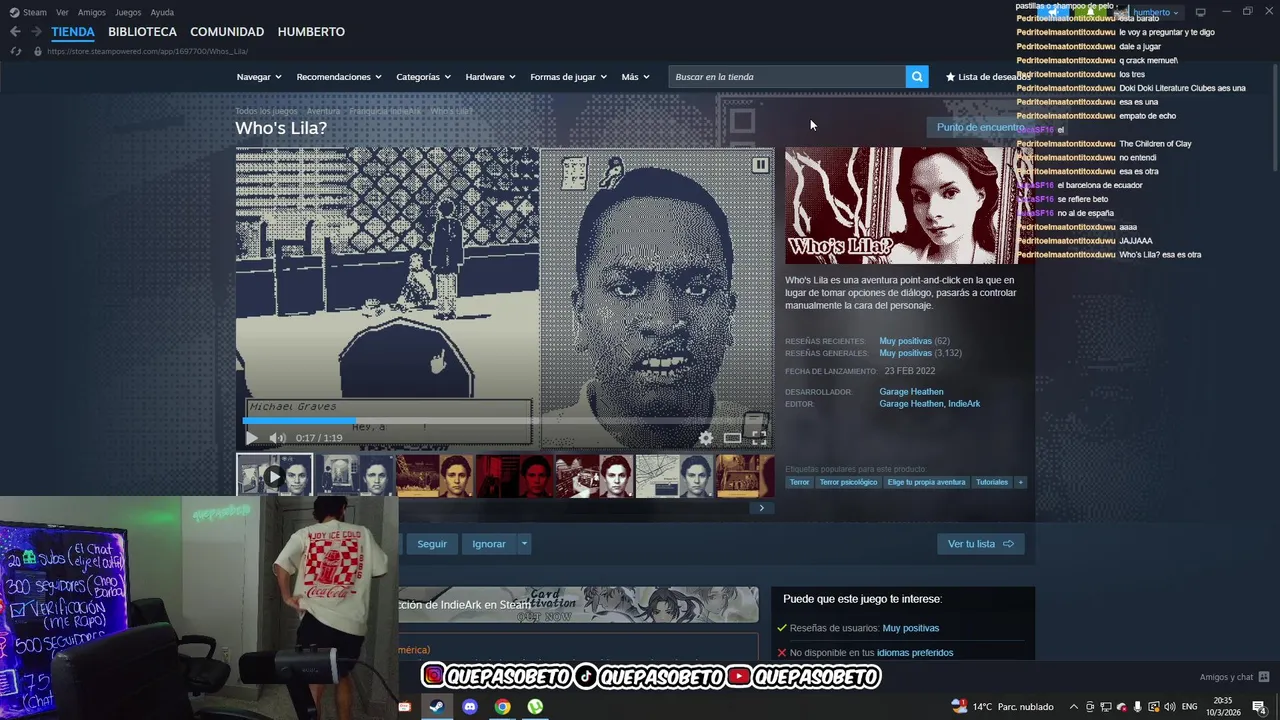Click the Todos los juegos breadcrumb
Screen dimensions: 1280x720
tap(266, 111)
